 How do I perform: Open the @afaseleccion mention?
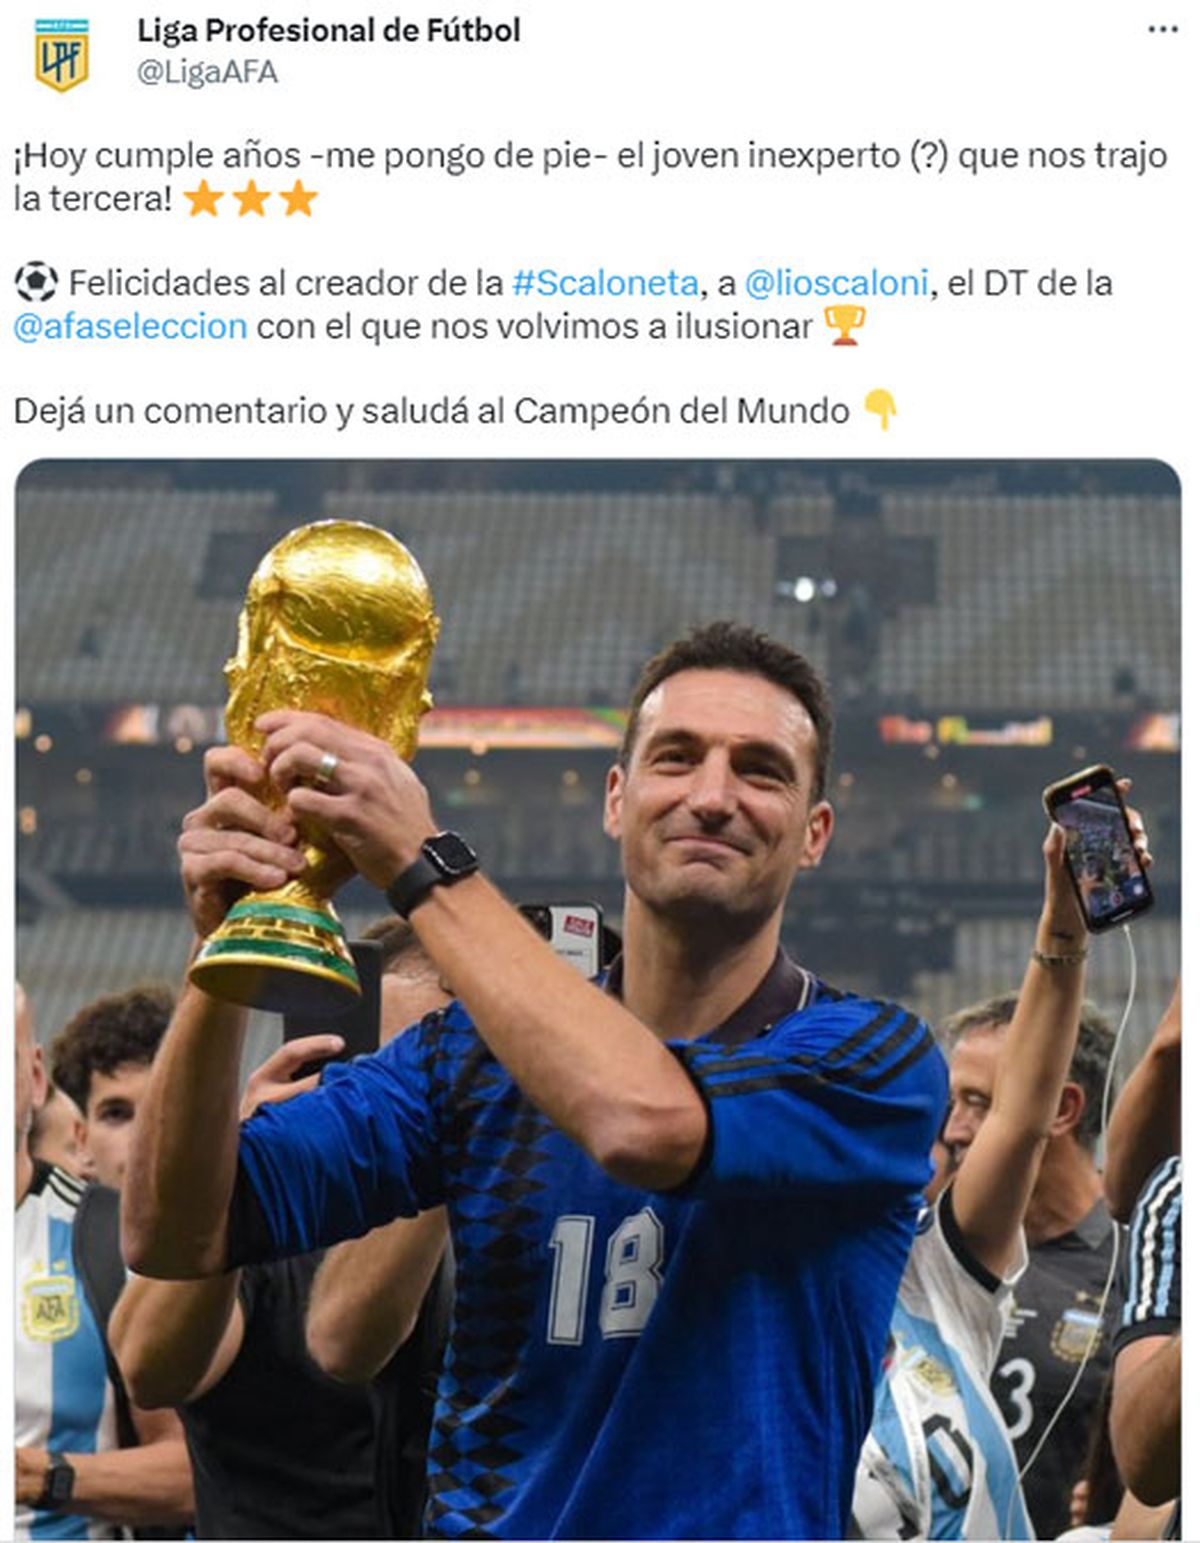pos(130,326)
